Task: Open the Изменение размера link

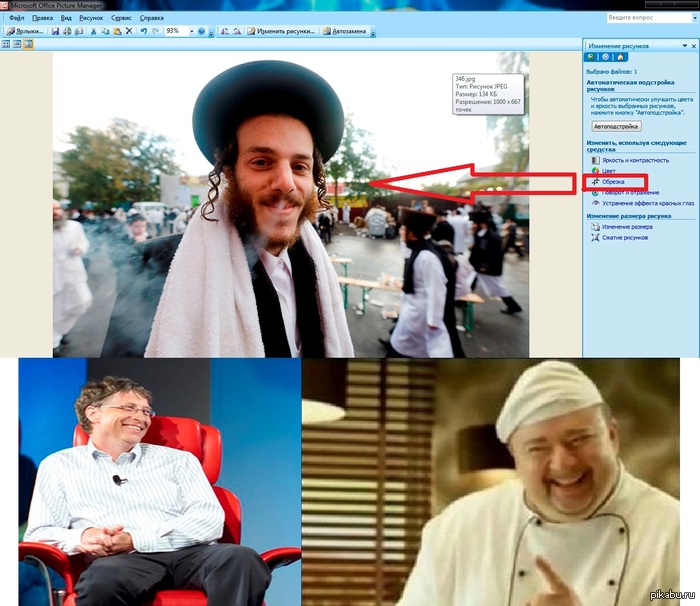Action: (627, 227)
